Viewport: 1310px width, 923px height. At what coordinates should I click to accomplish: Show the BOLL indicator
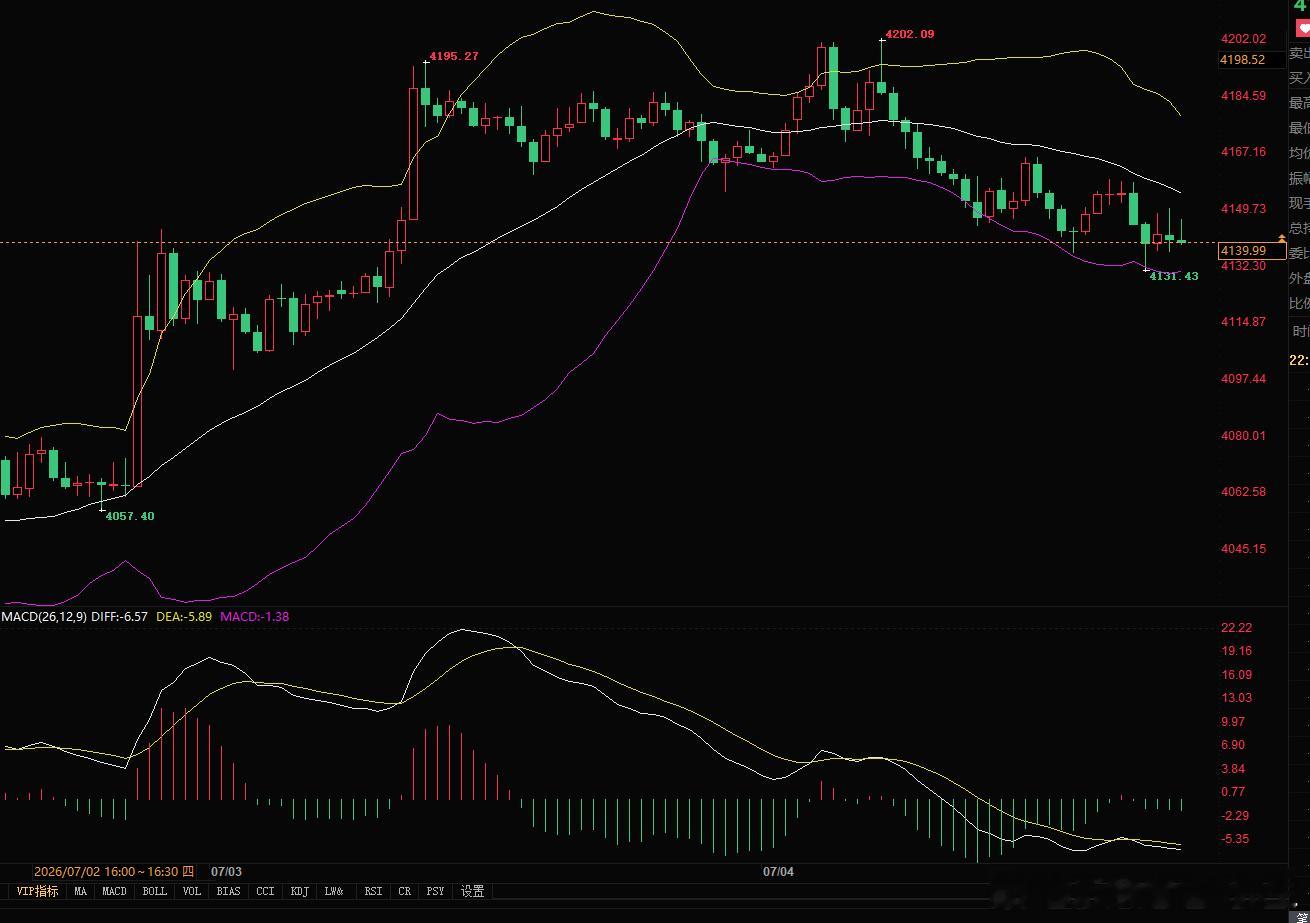pyautogui.click(x=154, y=891)
